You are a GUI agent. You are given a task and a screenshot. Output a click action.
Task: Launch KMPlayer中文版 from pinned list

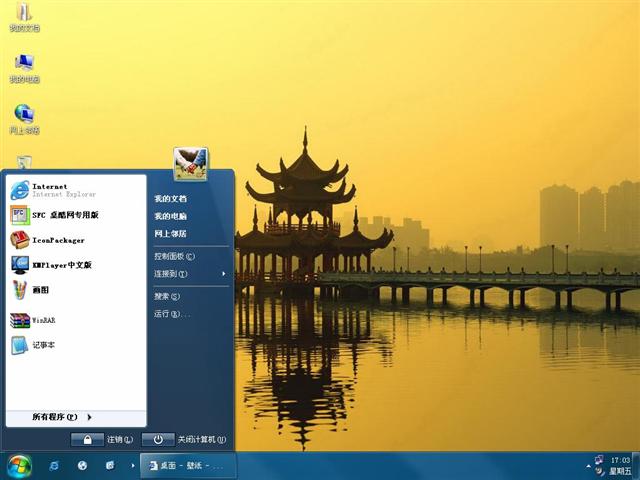pyautogui.click(x=58, y=265)
